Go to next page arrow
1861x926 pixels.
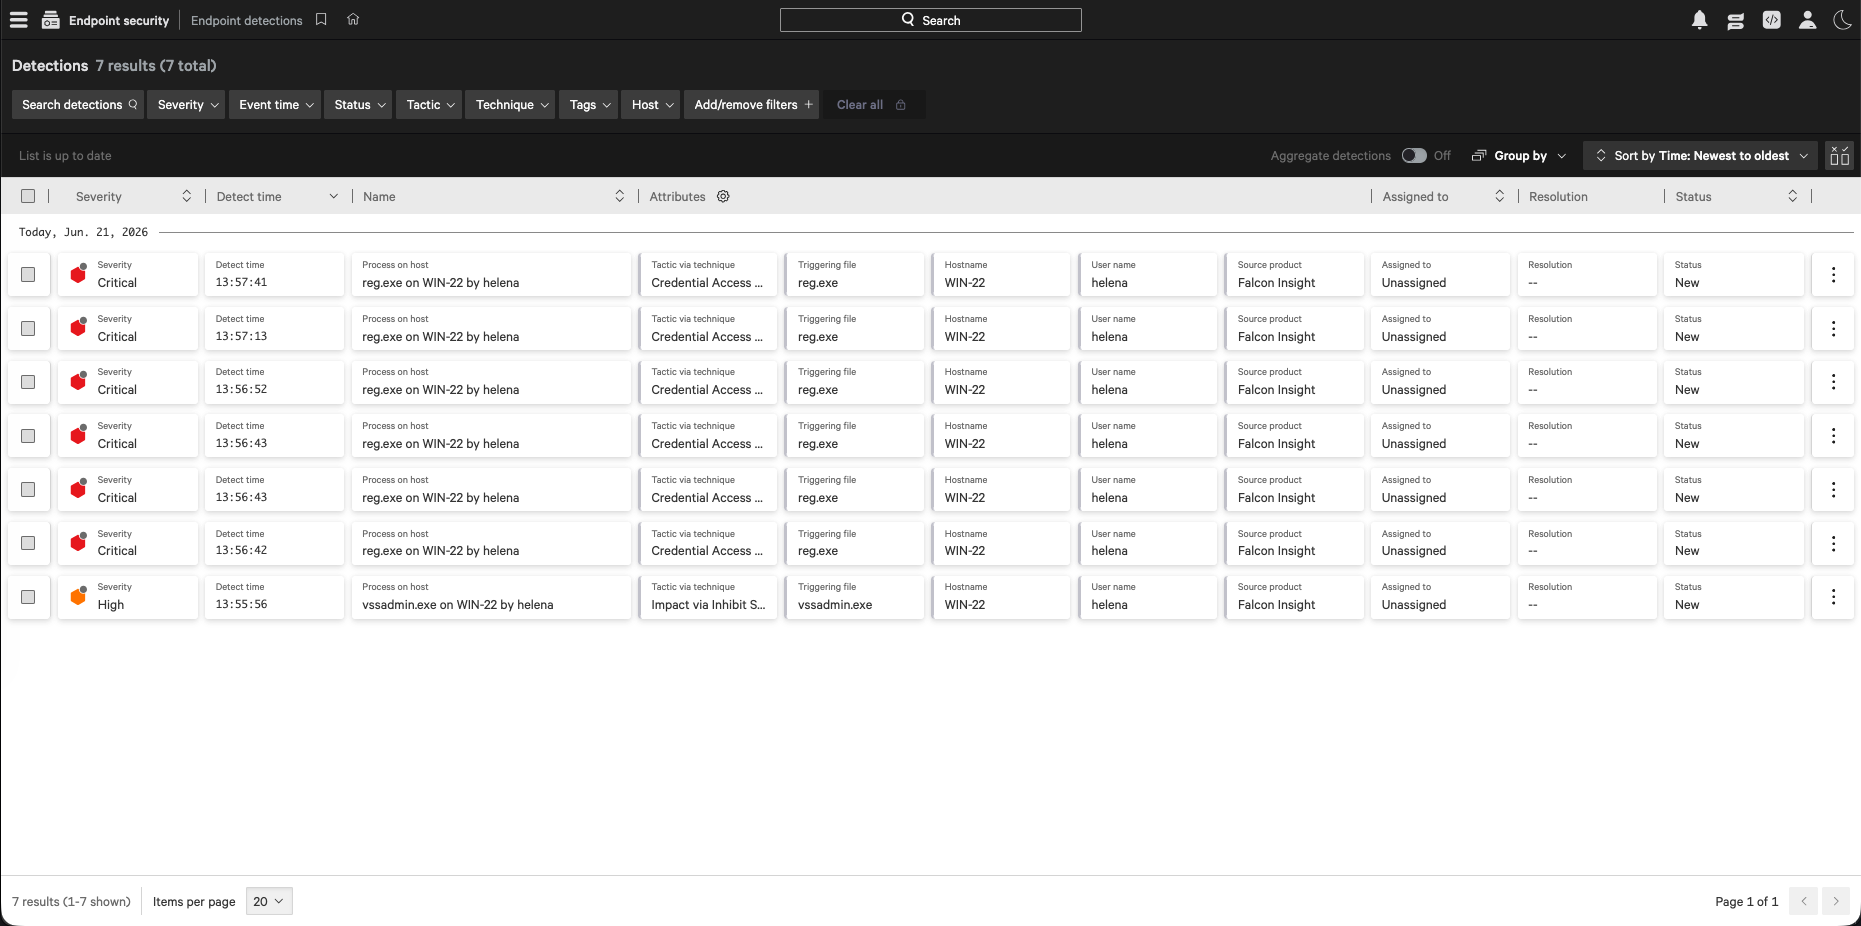[1835, 901]
